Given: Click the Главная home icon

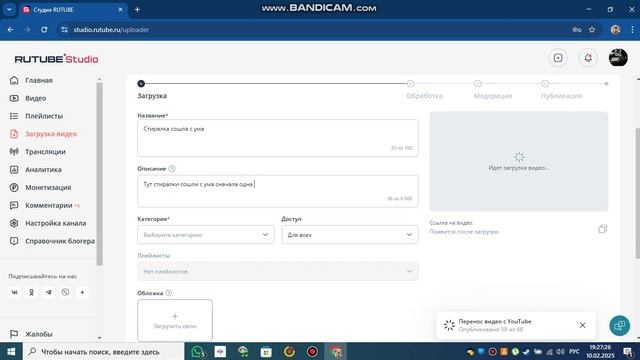Looking at the screenshot, I should click(x=14, y=80).
